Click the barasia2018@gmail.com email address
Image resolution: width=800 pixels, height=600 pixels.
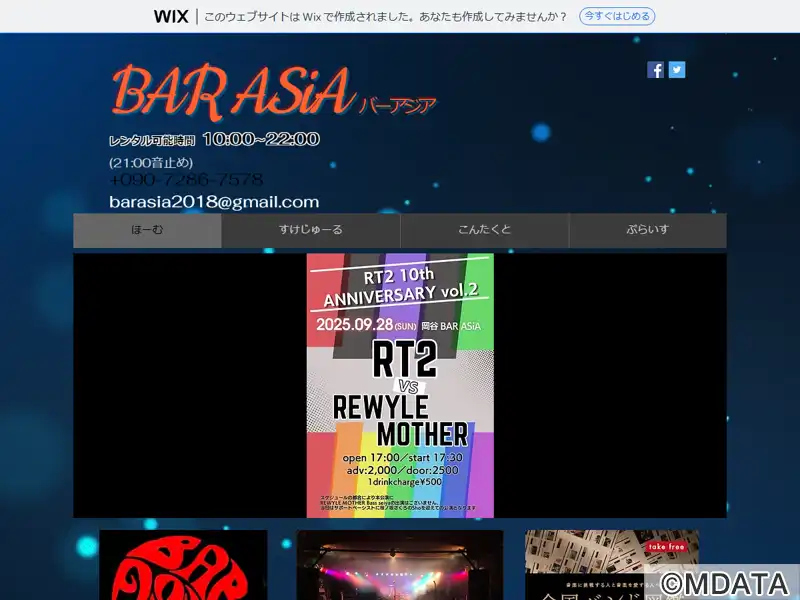[214, 202]
